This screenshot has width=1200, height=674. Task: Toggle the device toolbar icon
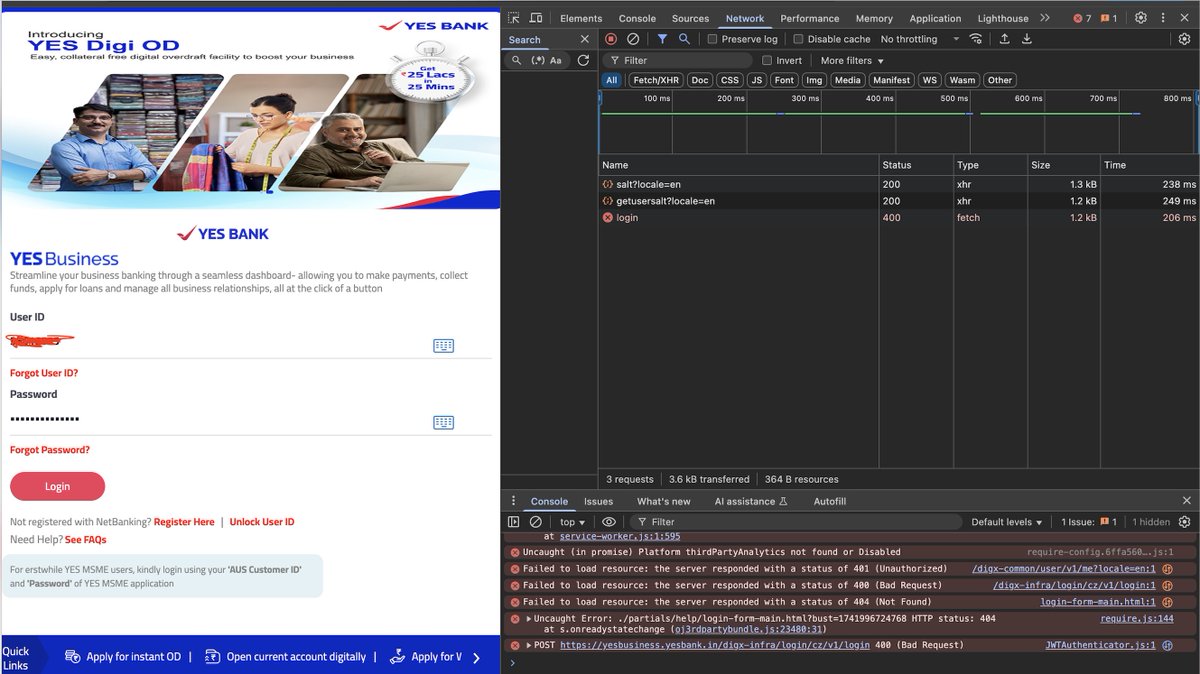pyautogui.click(x=536, y=18)
